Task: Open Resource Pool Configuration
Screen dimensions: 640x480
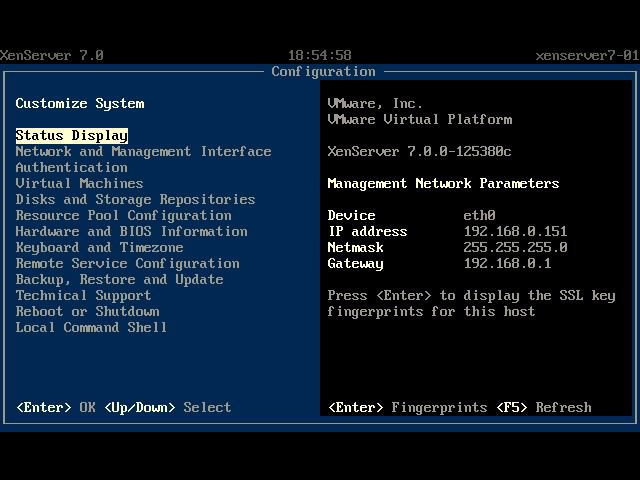Action: pos(123,215)
